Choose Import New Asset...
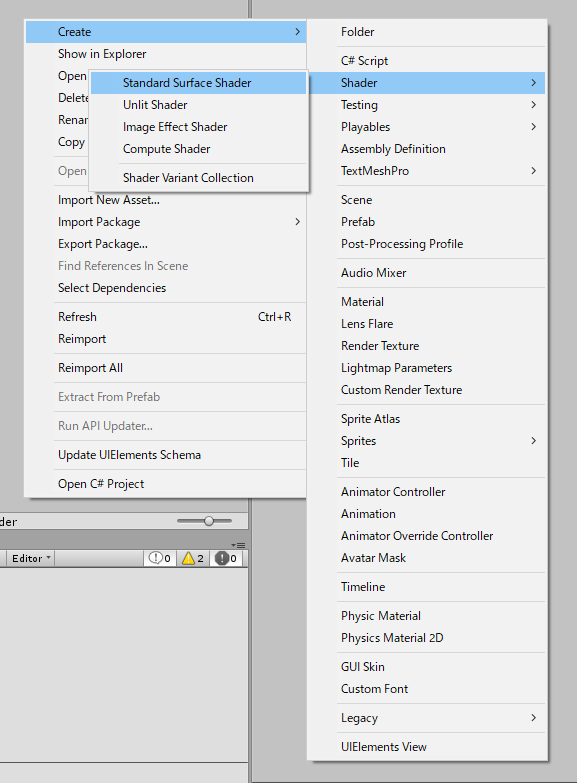The image size is (577, 783). (x=166, y=200)
